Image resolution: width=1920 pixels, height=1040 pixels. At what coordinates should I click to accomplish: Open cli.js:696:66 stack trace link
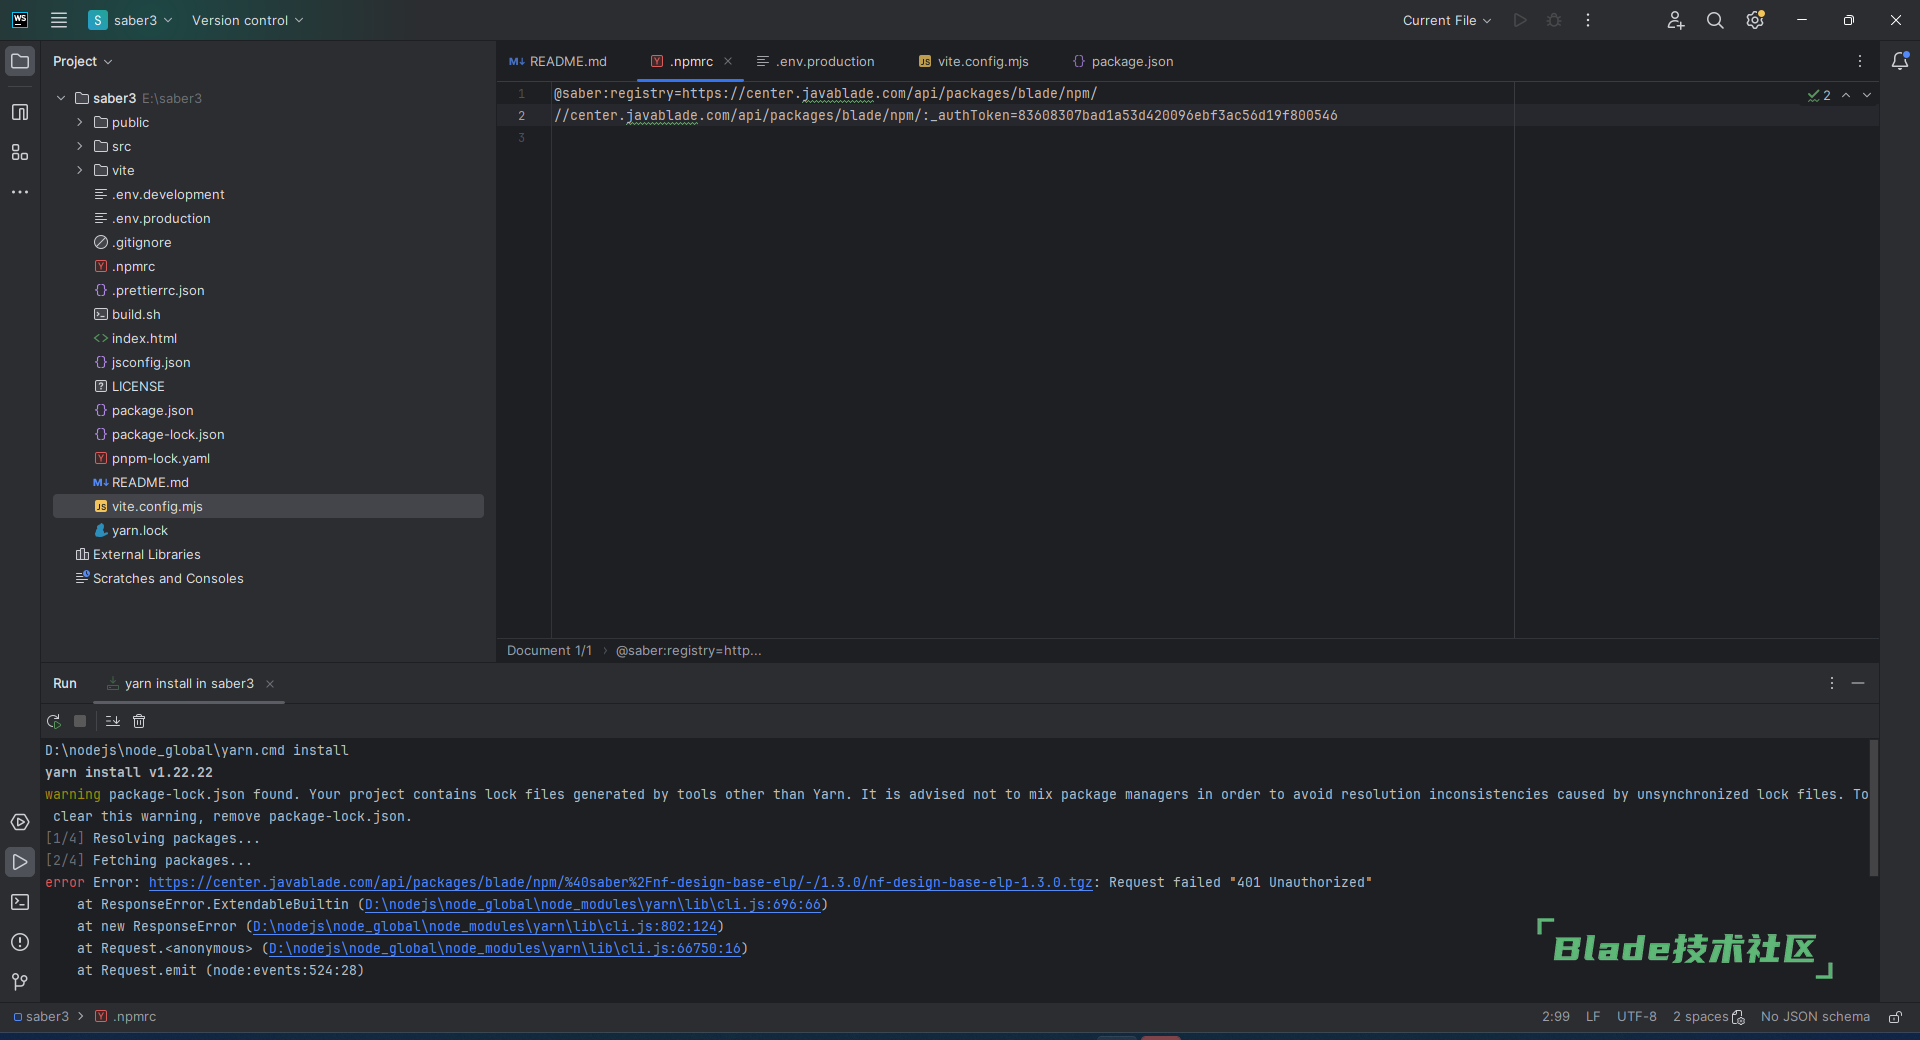(593, 904)
